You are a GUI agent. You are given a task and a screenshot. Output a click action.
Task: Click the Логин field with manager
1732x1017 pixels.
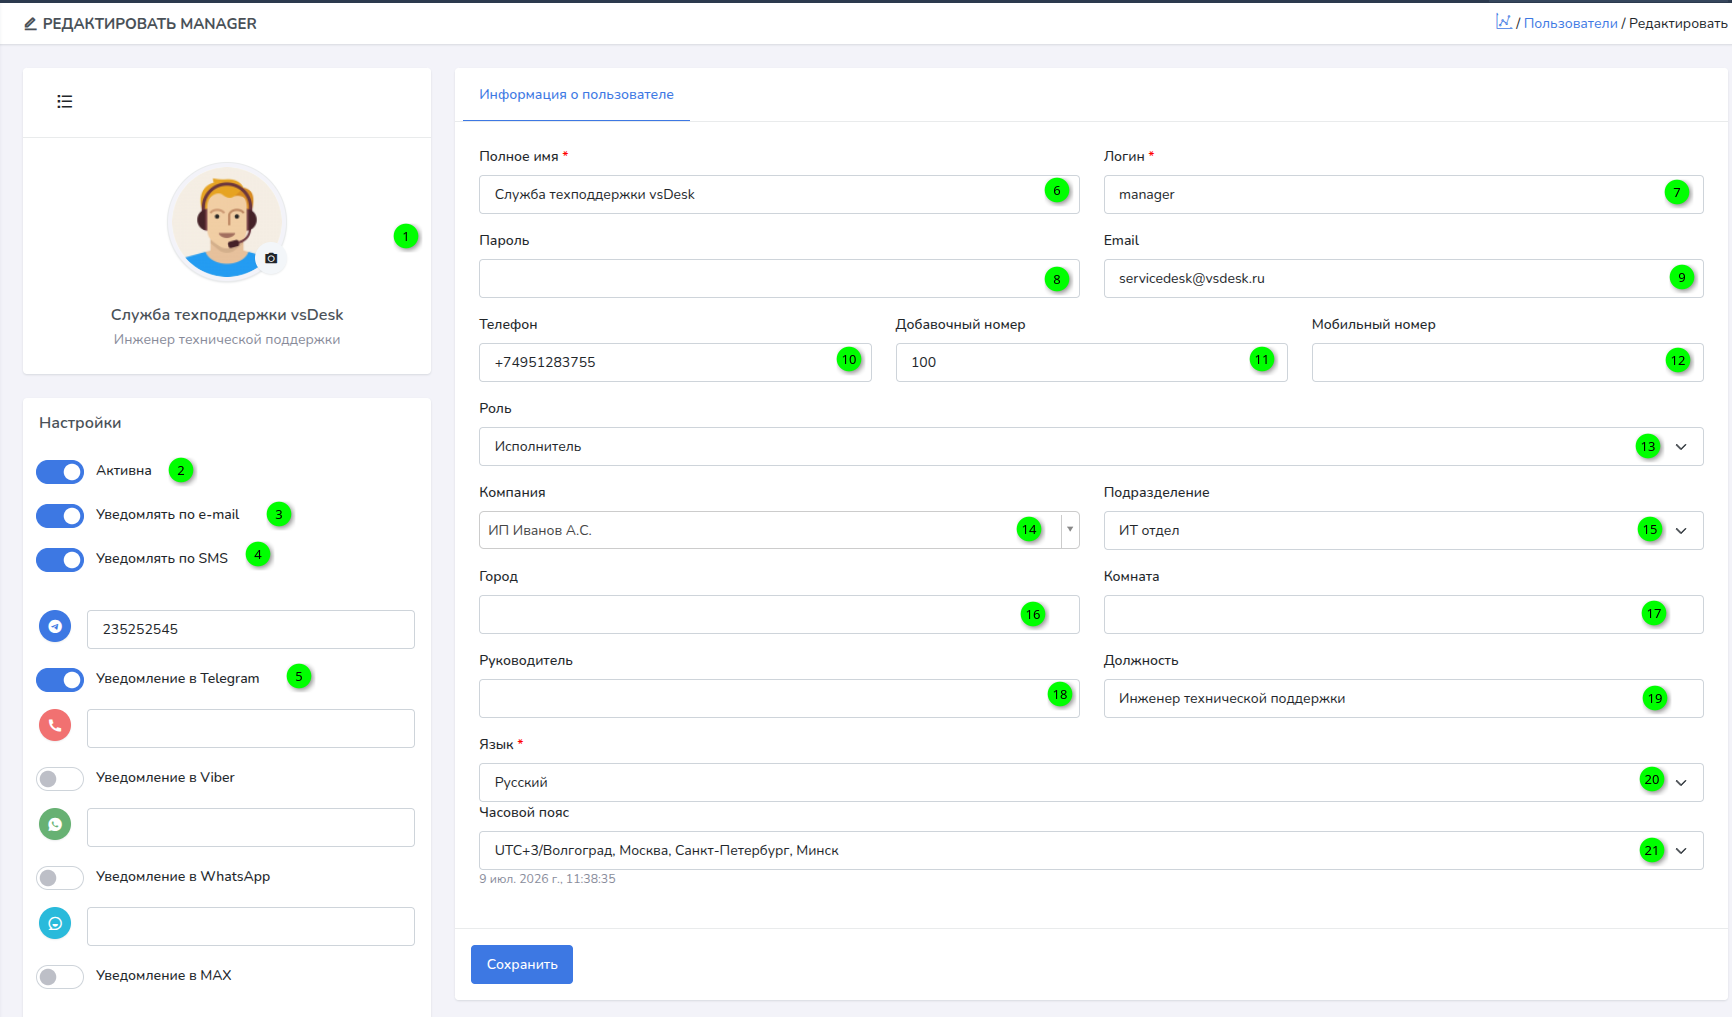click(x=1403, y=195)
